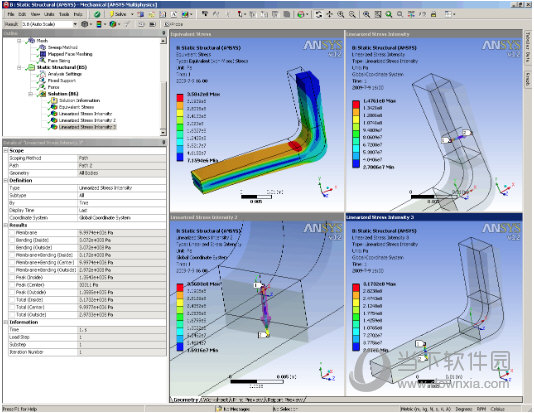The height and width of the screenshot is (413, 534).
Task: Click the Coordinate System value field
Action: (122, 218)
